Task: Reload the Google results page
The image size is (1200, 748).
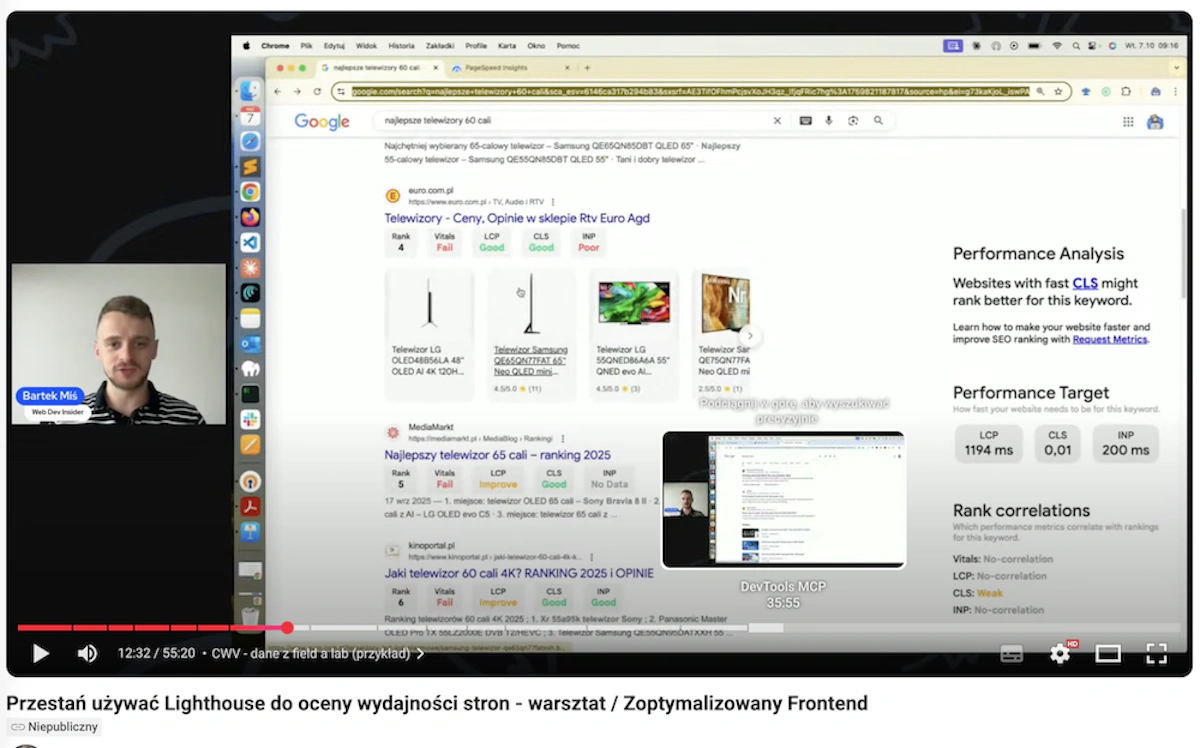Action: 318,91
